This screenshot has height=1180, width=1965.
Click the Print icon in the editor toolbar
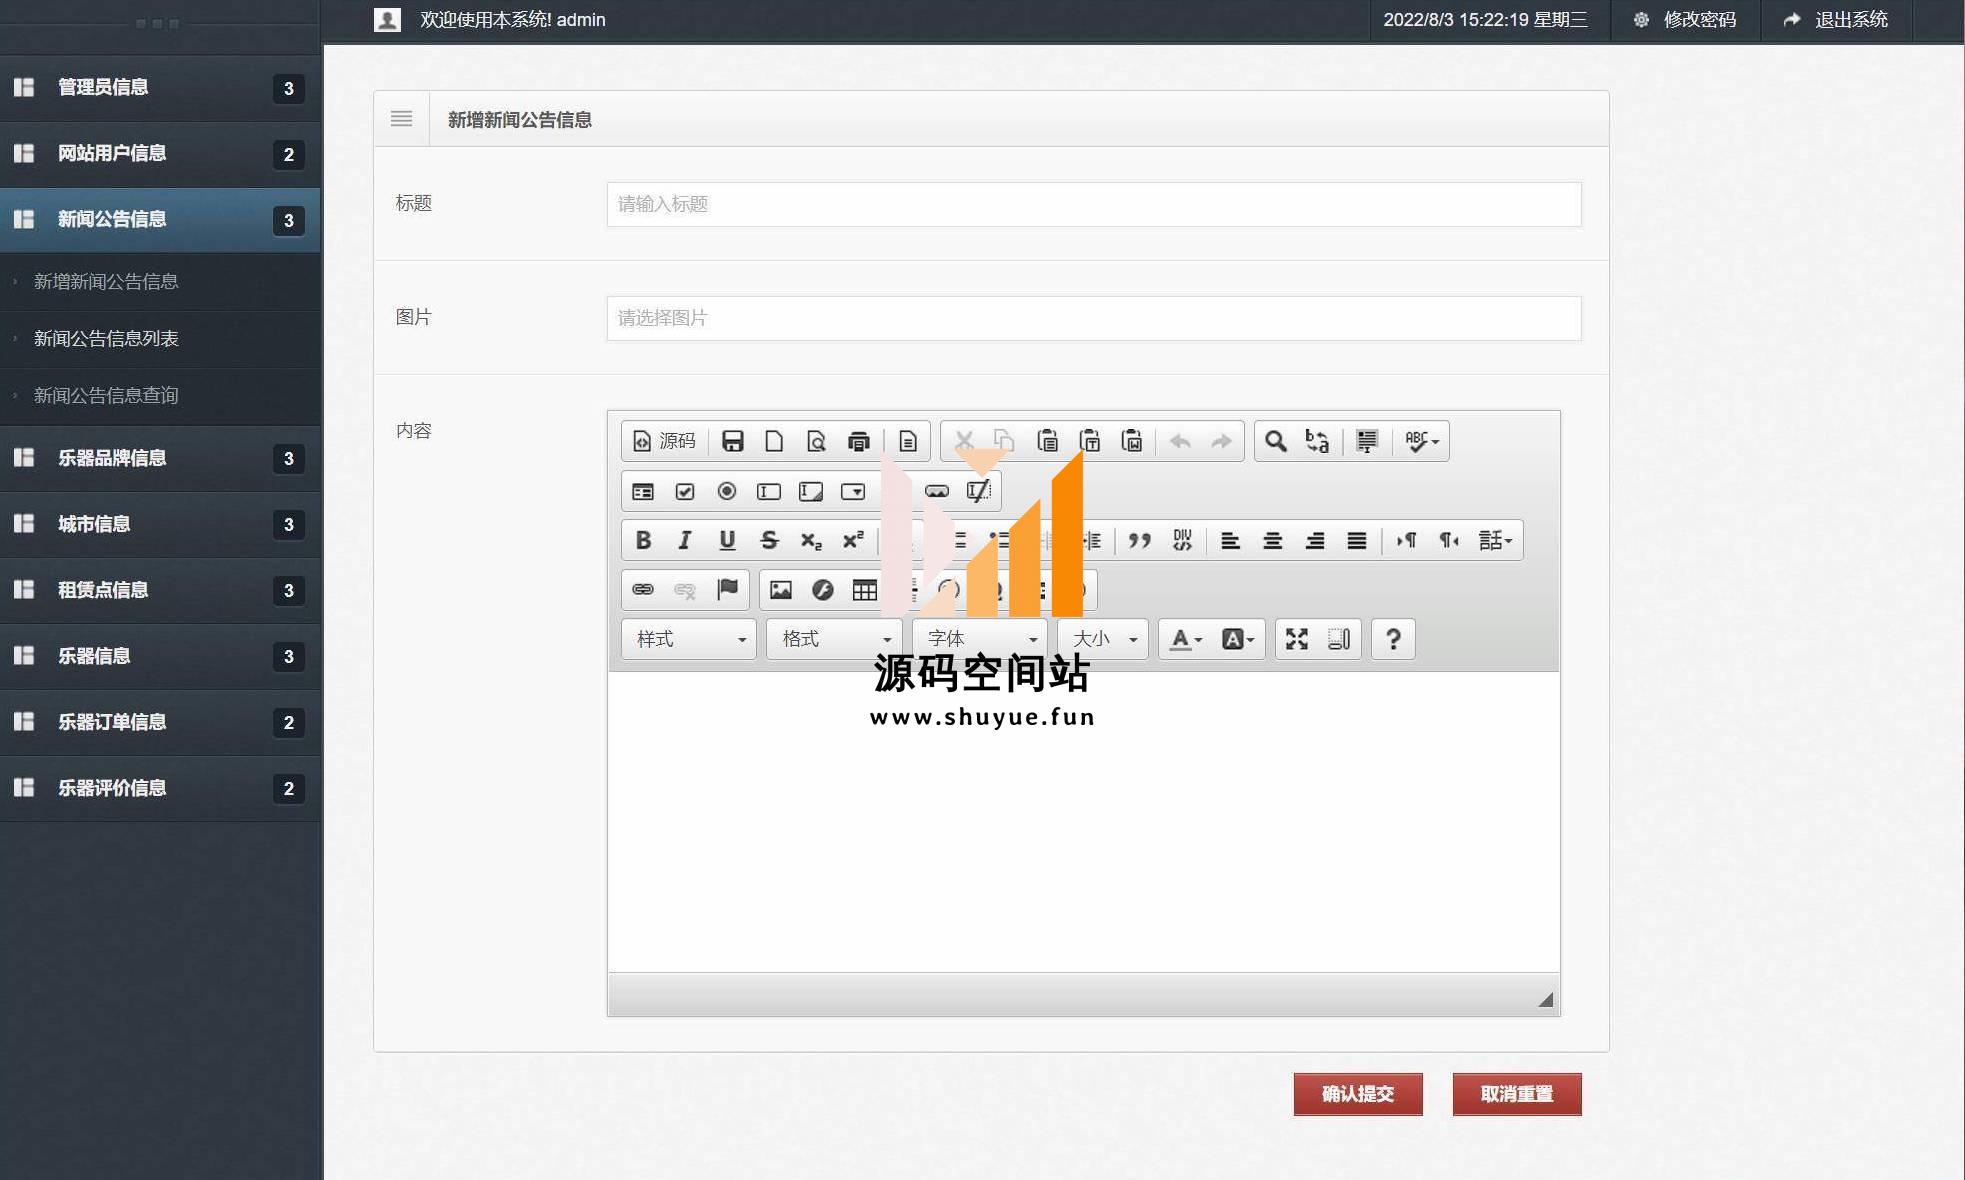(858, 441)
